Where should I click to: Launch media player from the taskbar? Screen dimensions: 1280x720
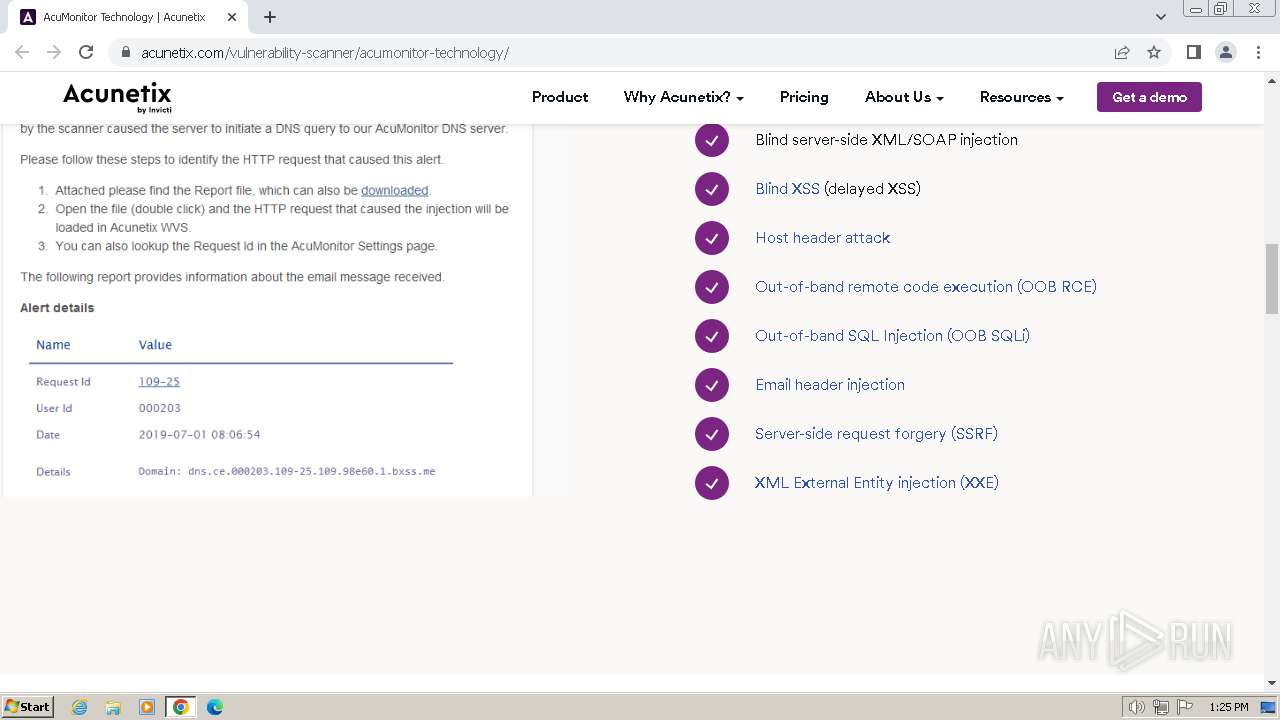147,707
